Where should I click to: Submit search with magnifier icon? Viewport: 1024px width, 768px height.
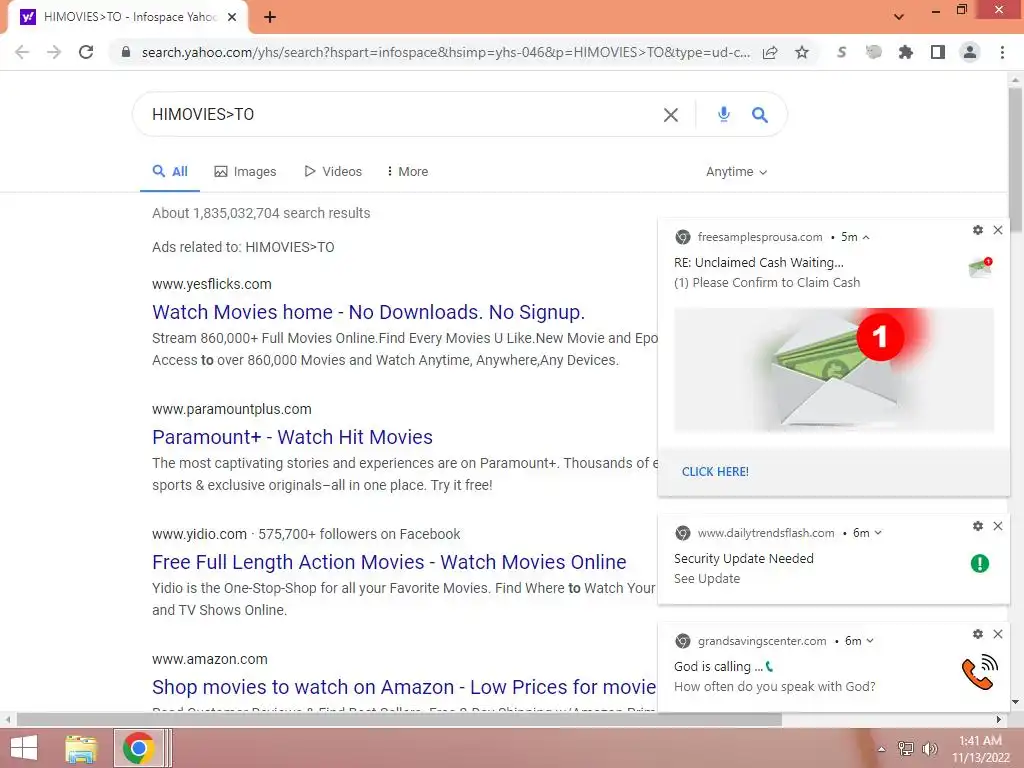pos(759,115)
